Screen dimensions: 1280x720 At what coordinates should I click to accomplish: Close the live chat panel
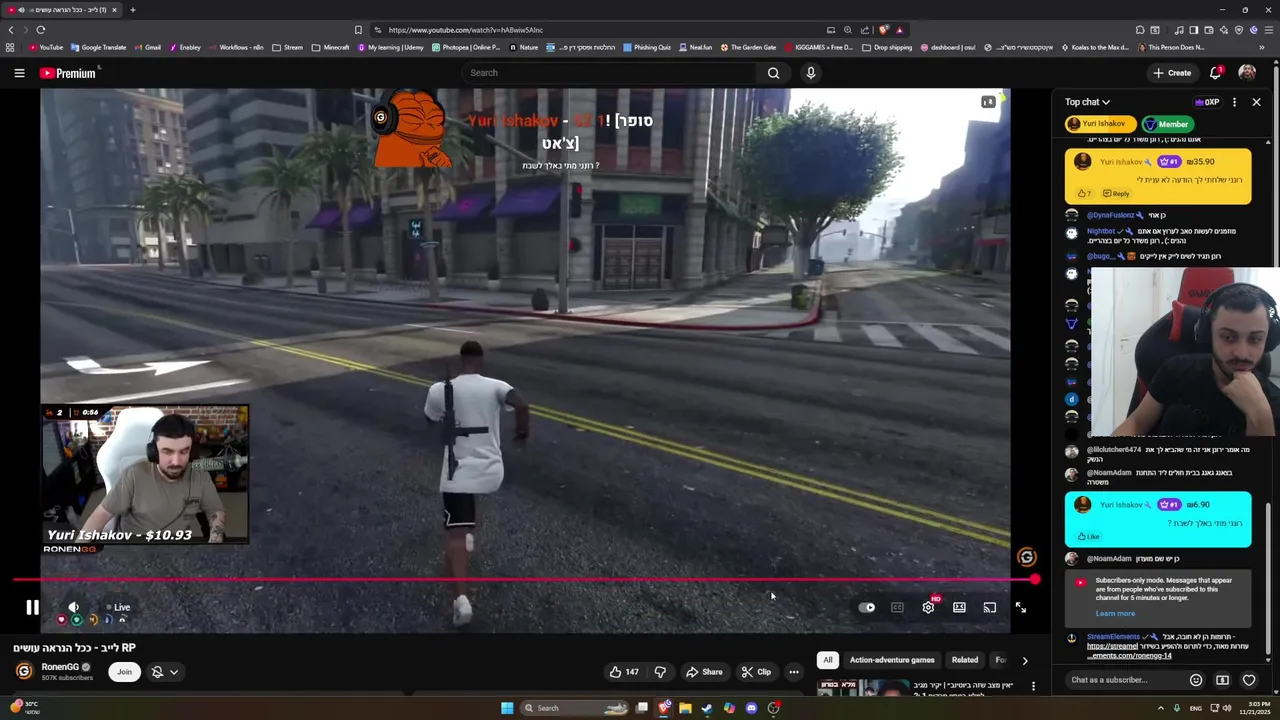[1257, 102]
